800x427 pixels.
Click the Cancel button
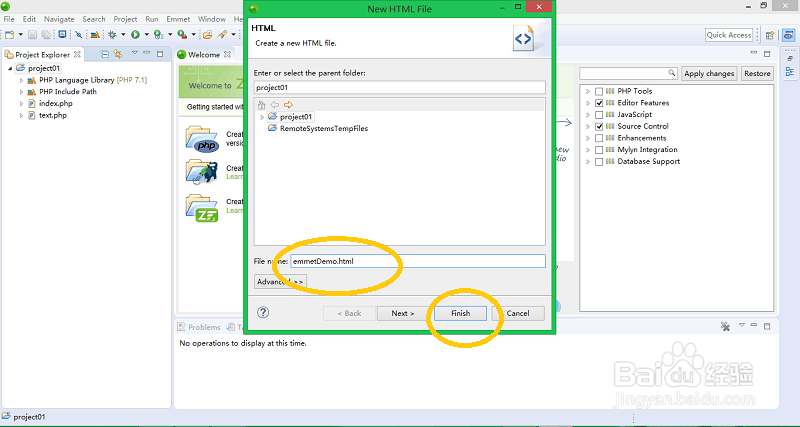coord(518,313)
